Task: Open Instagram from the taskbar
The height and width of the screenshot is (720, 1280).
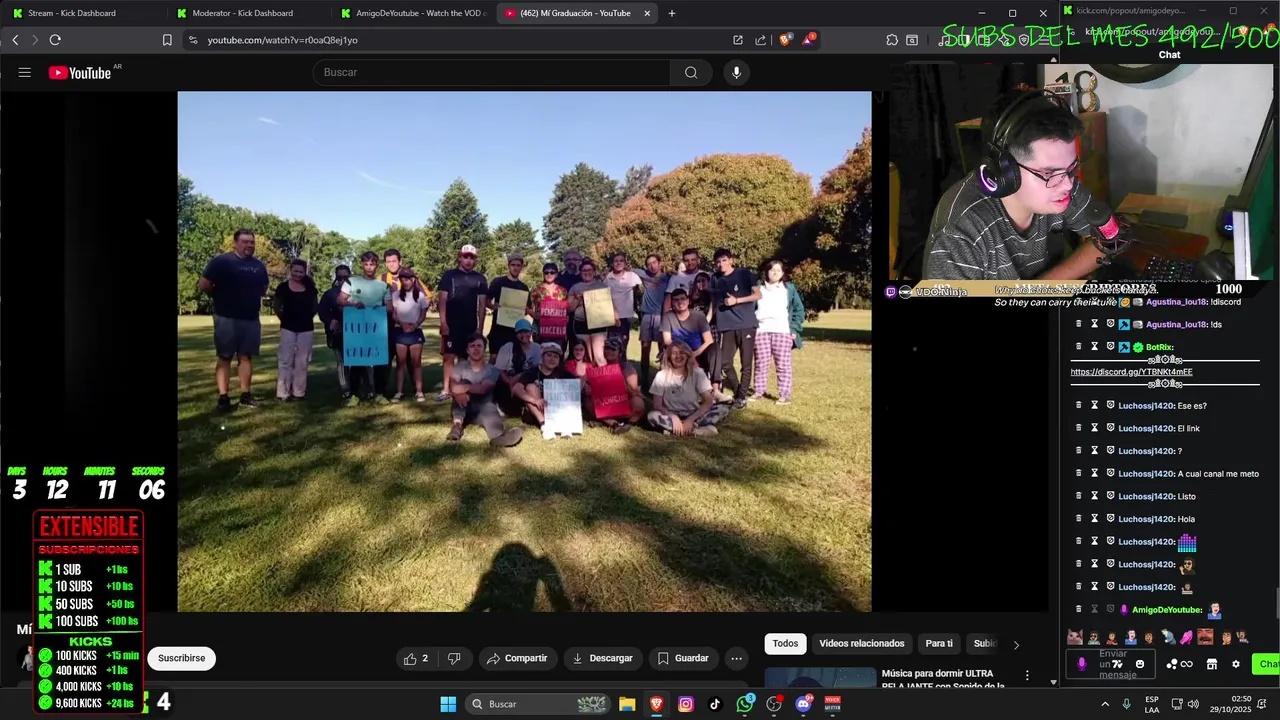Action: pos(685,704)
